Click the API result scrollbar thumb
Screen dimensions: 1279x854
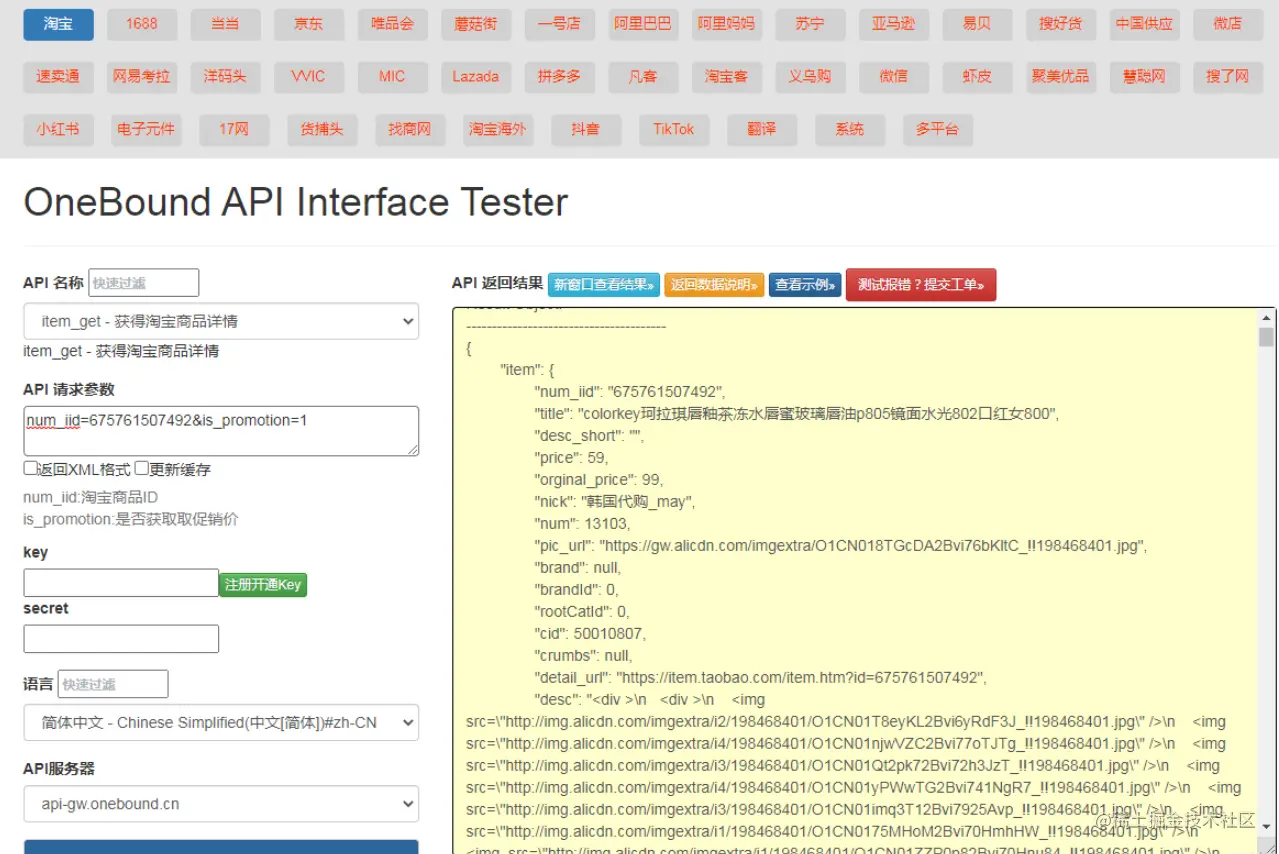tap(1266, 337)
